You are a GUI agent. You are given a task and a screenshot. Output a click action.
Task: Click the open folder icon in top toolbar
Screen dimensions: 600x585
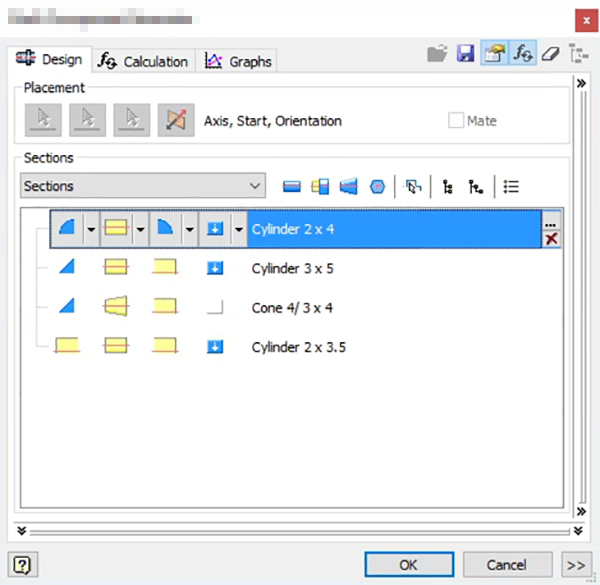[x=437, y=53]
